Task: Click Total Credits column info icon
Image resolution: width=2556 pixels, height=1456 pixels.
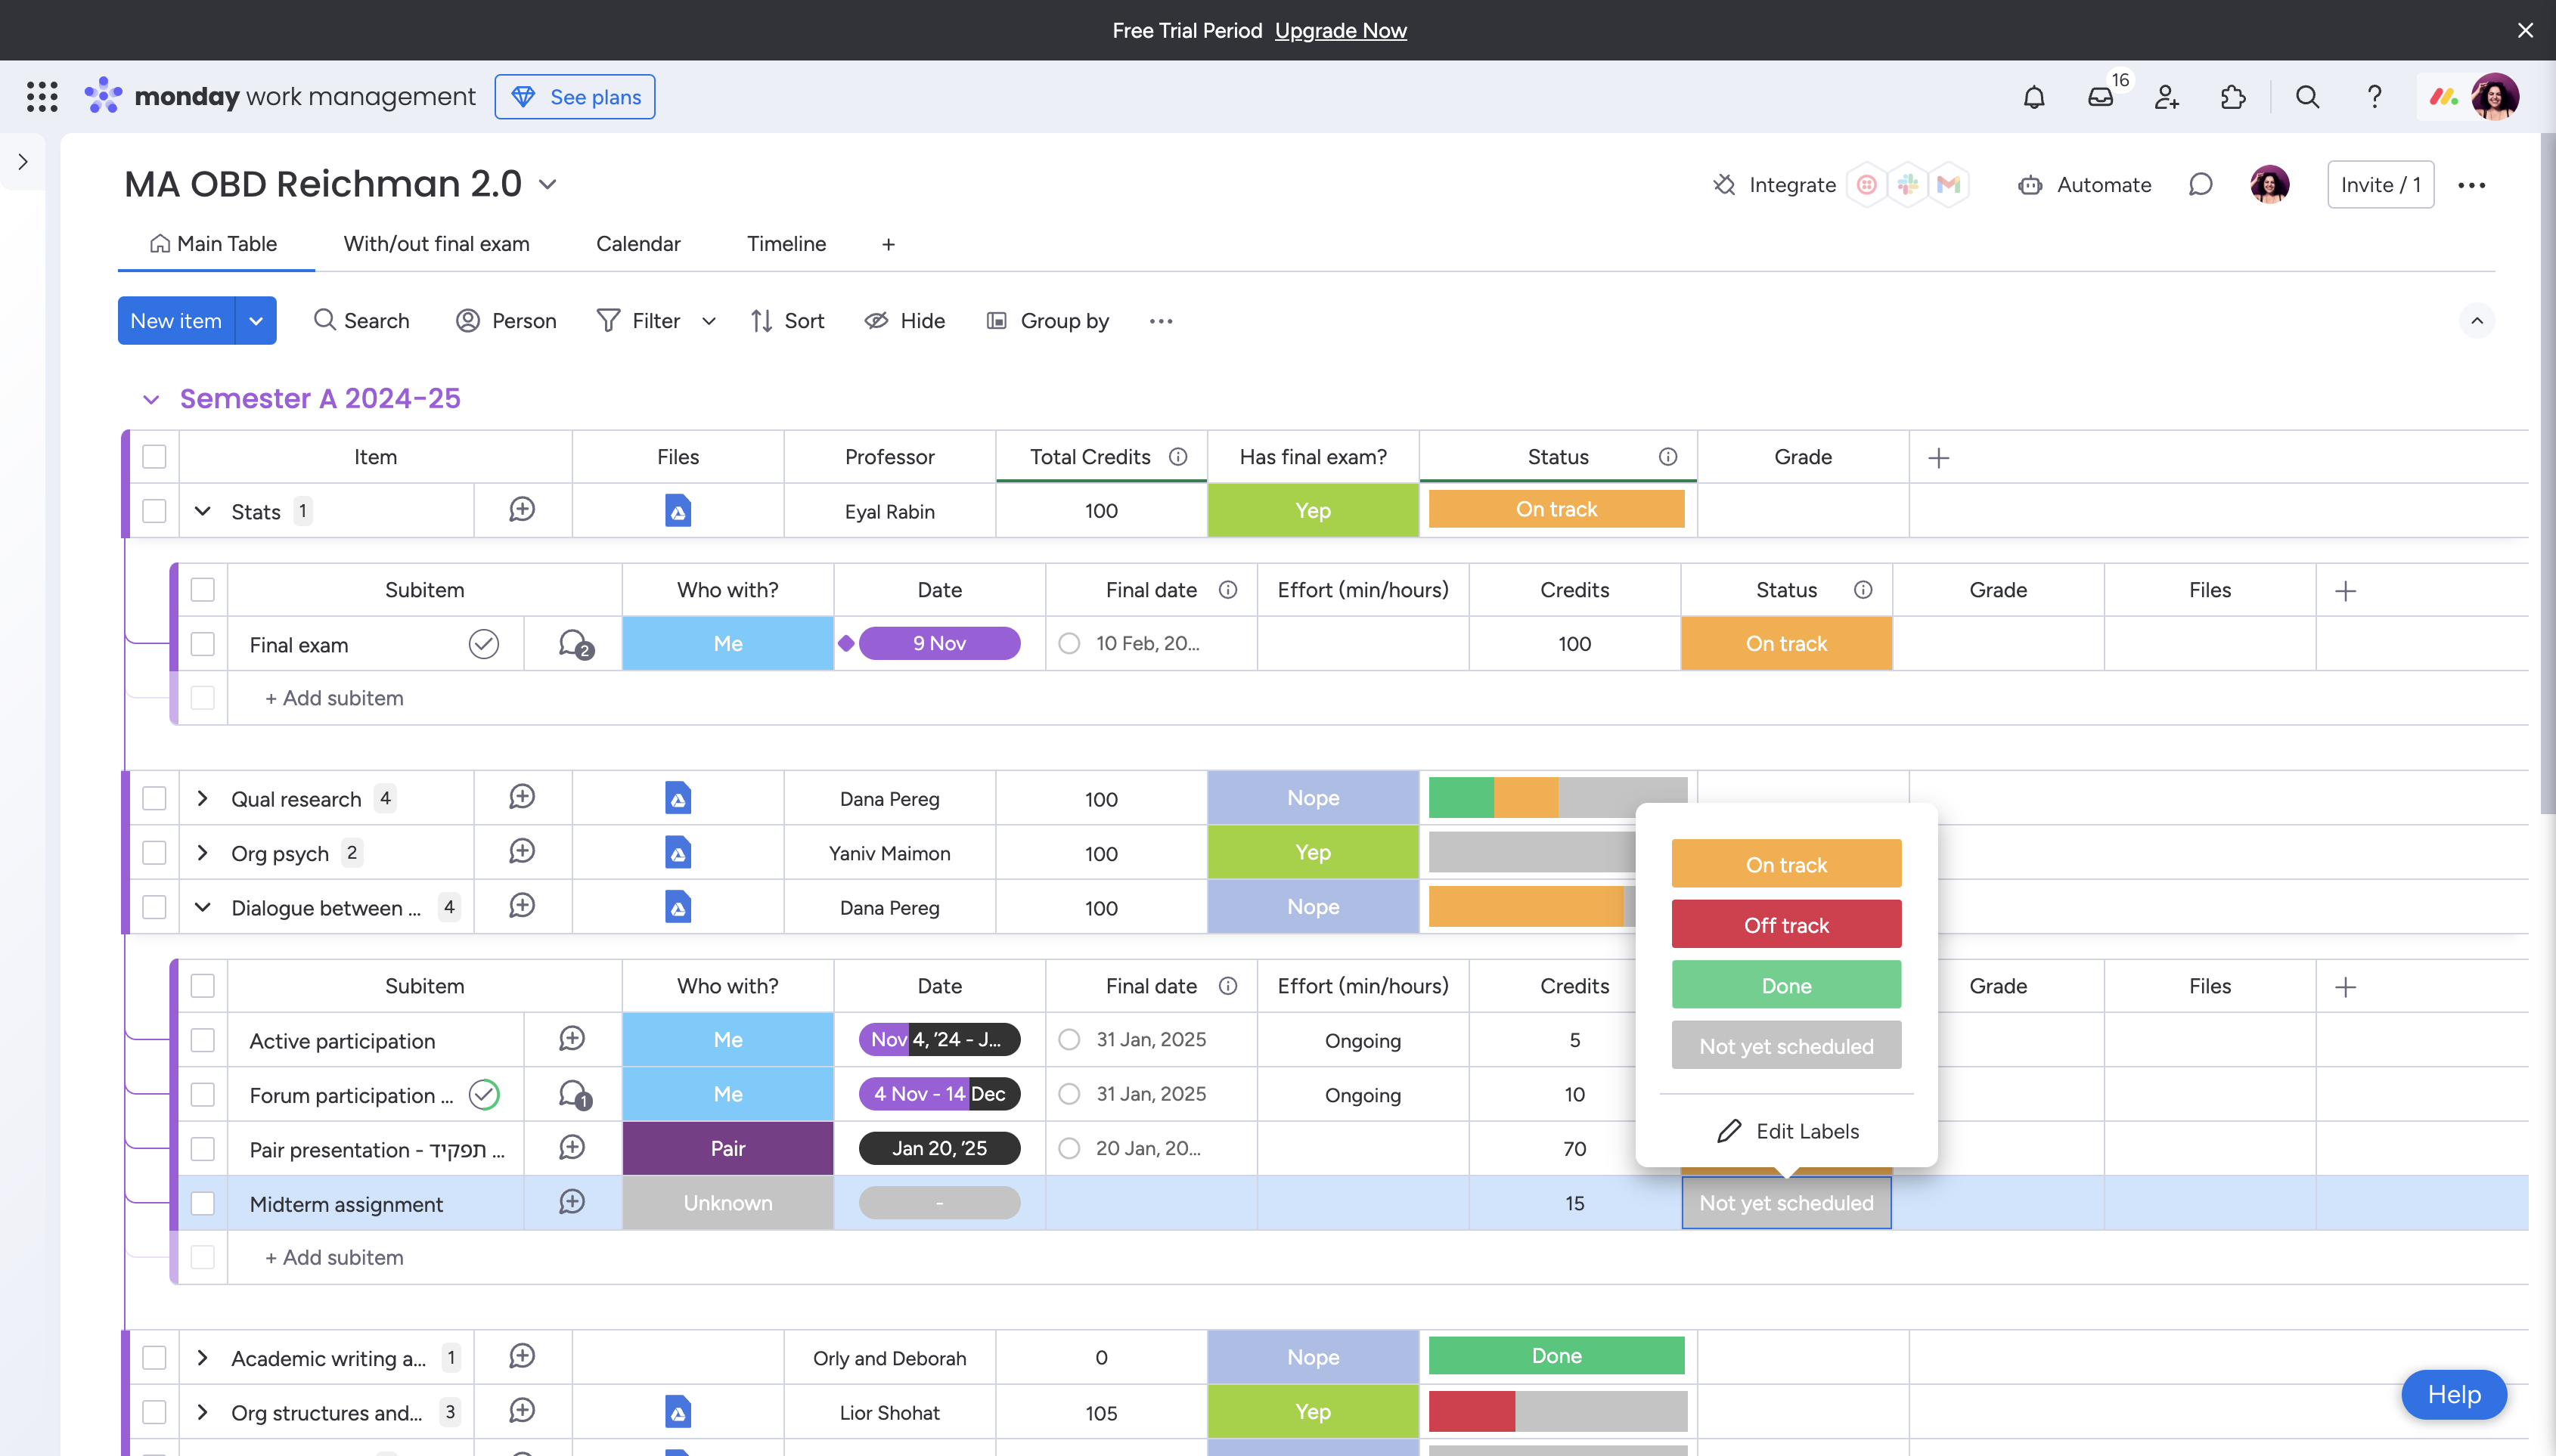Action: tap(1178, 457)
